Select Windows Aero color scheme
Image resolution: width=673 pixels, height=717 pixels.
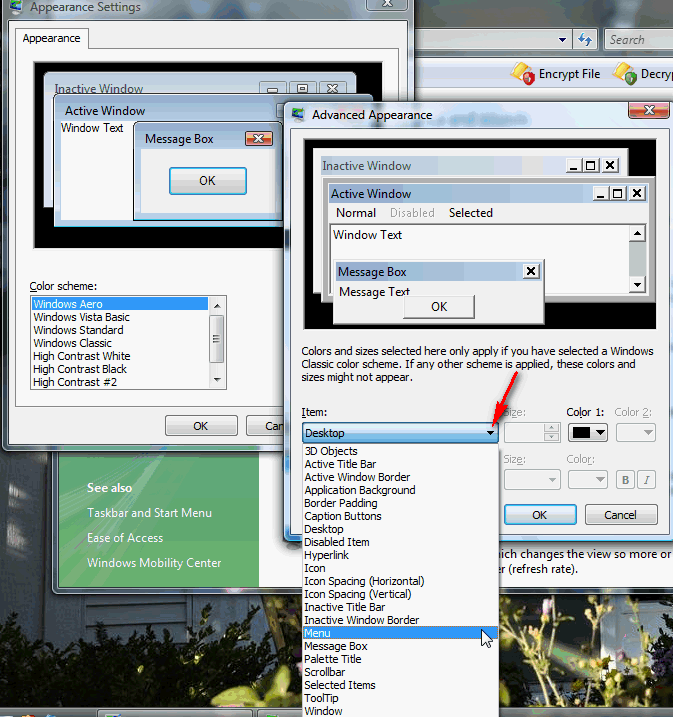pos(120,304)
